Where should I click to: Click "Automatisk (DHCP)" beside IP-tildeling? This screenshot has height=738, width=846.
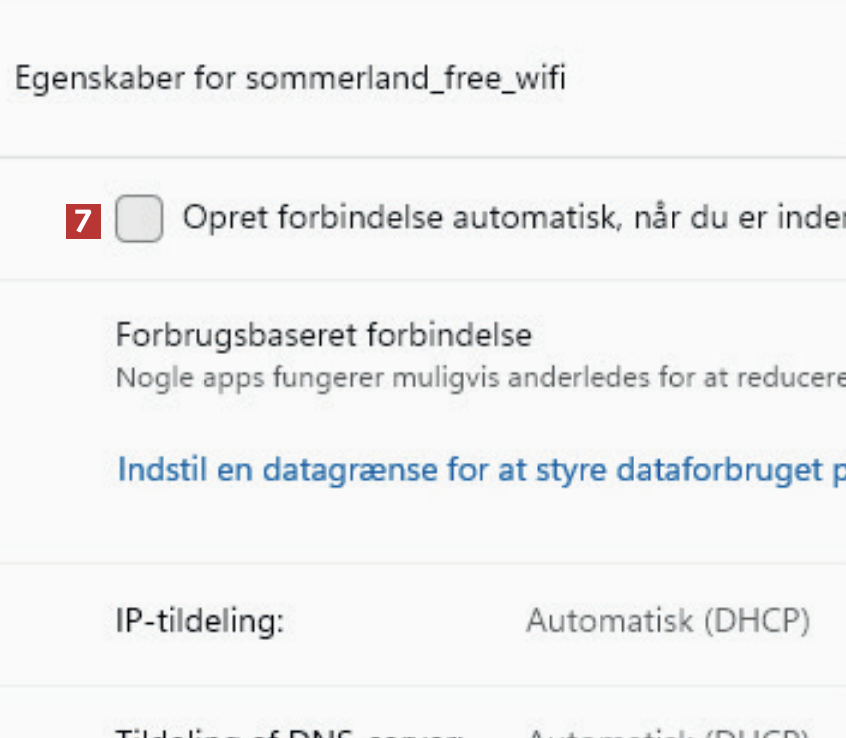[667, 622]
